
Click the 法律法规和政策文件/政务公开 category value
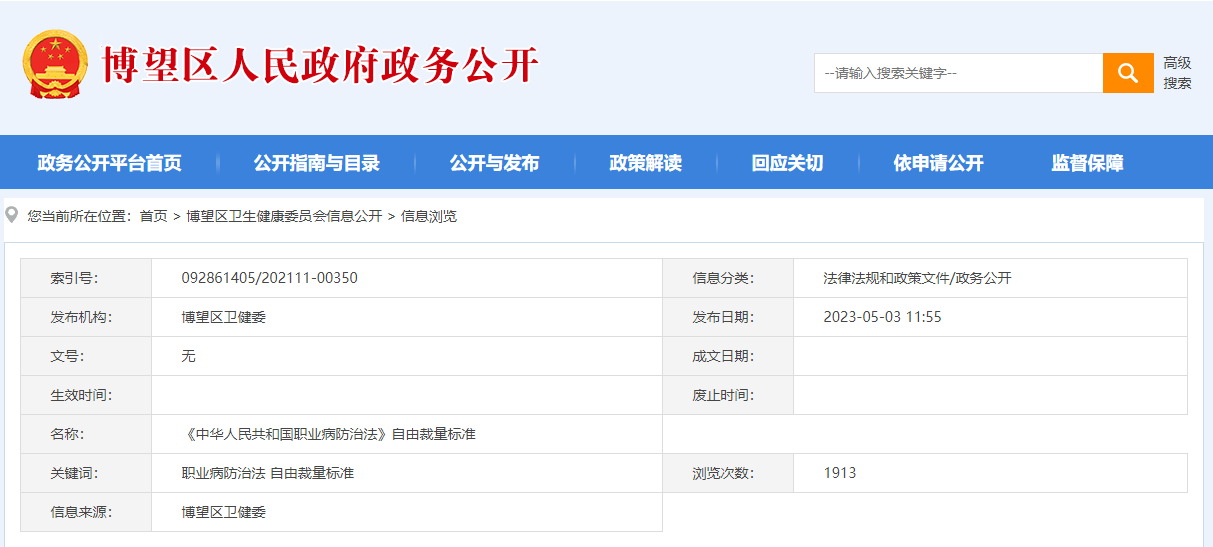917,278
